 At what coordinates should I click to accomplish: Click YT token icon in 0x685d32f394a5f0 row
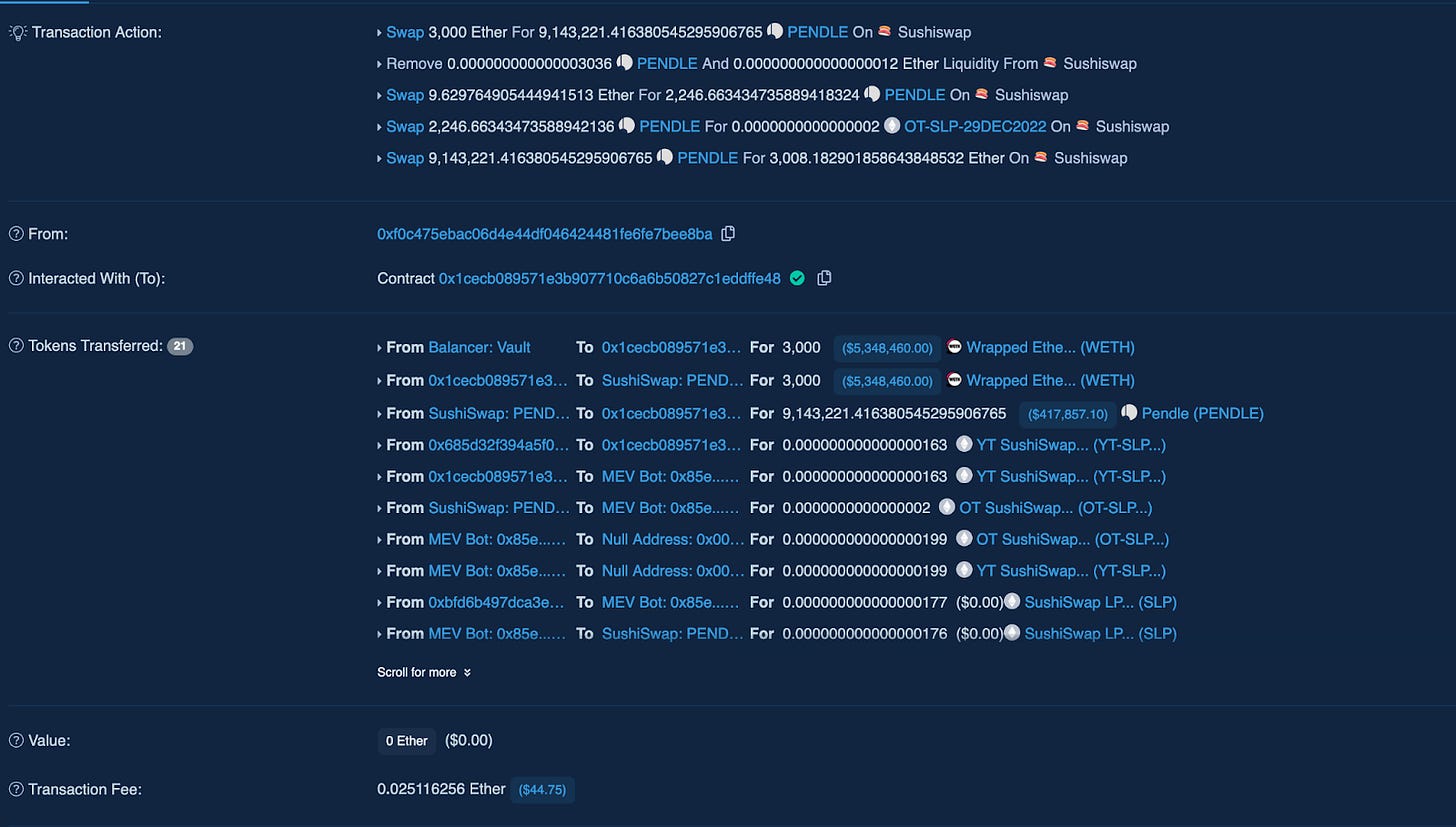click(964, 444)
